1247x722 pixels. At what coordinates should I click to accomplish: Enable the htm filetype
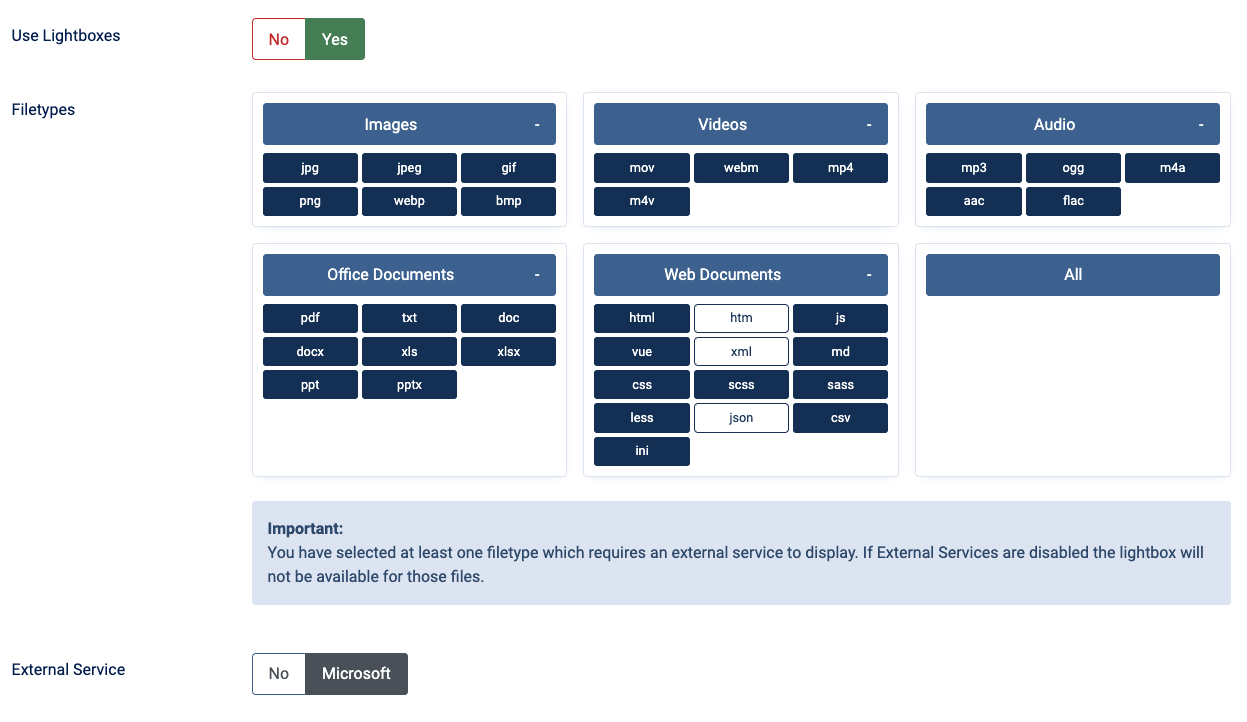click(x=741, y=318)
